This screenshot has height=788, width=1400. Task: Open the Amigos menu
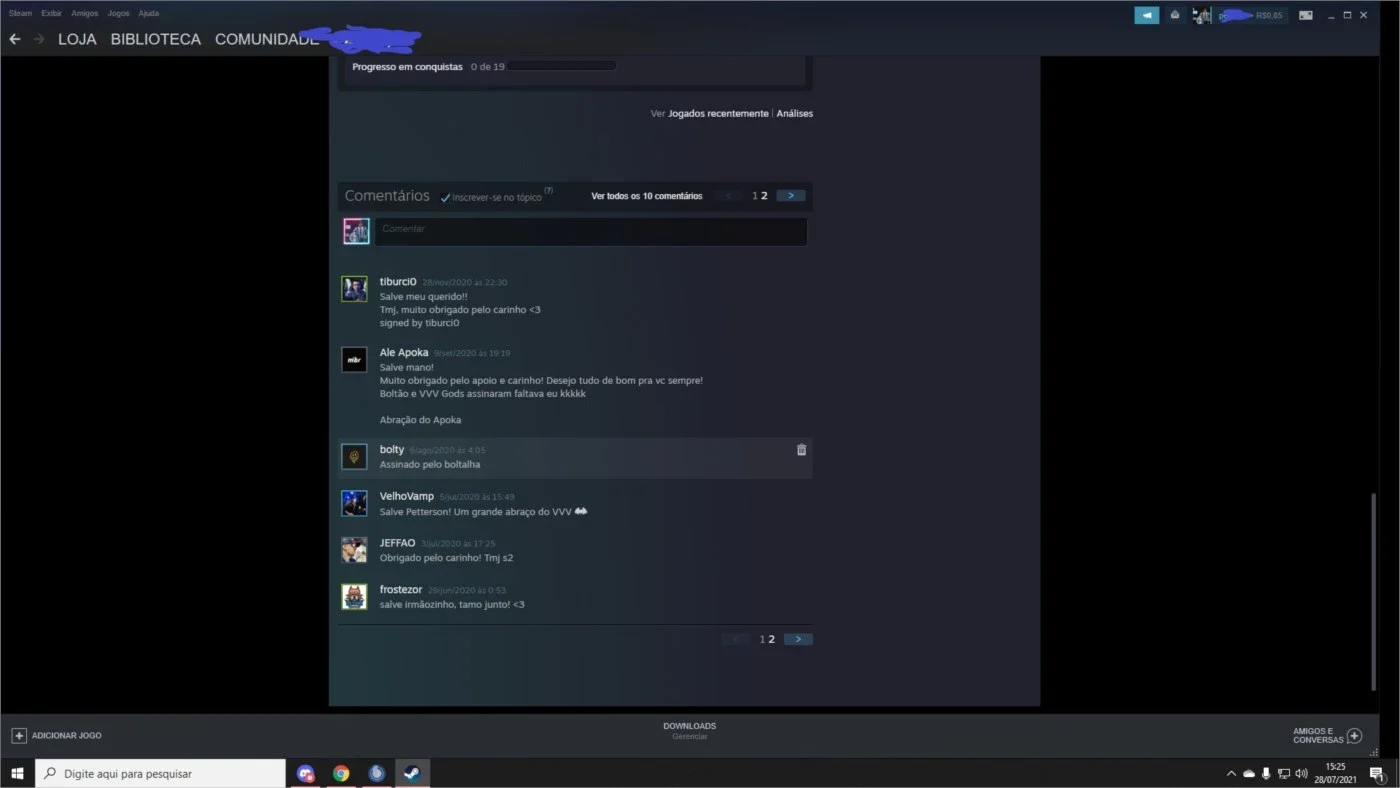[x=85, y=14]
